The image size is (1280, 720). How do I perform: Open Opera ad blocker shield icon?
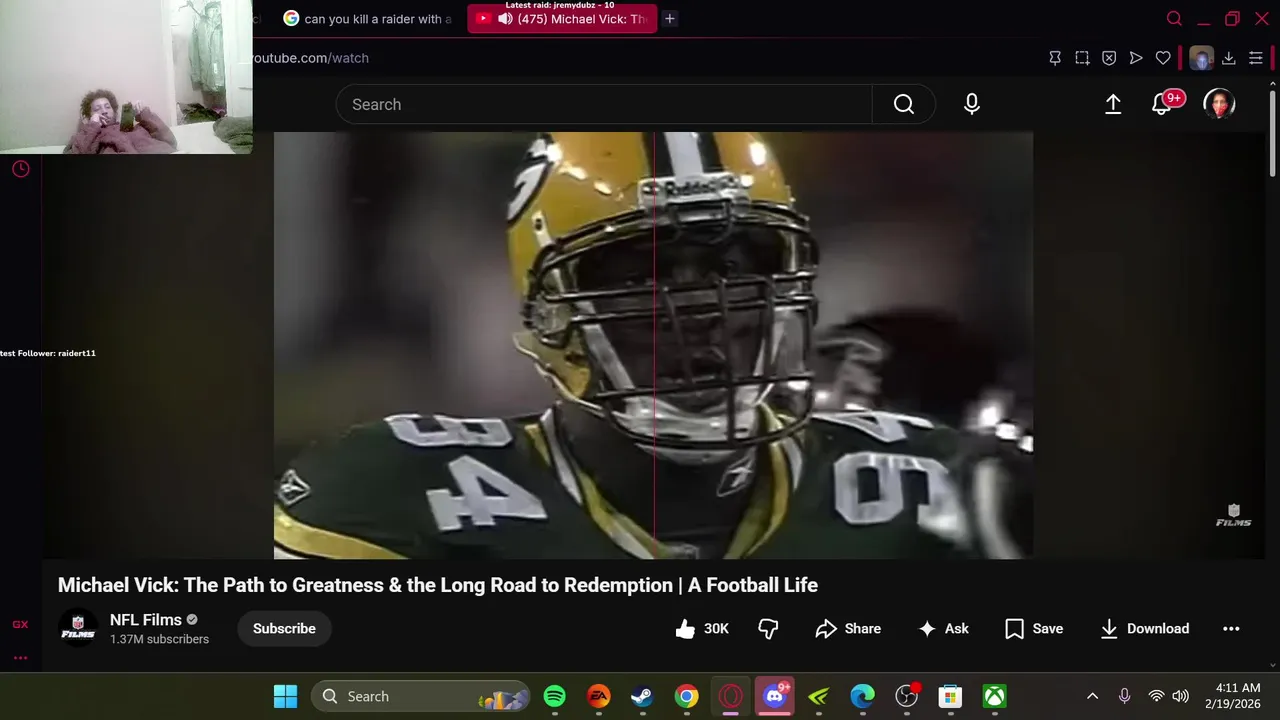[1109, 58]
